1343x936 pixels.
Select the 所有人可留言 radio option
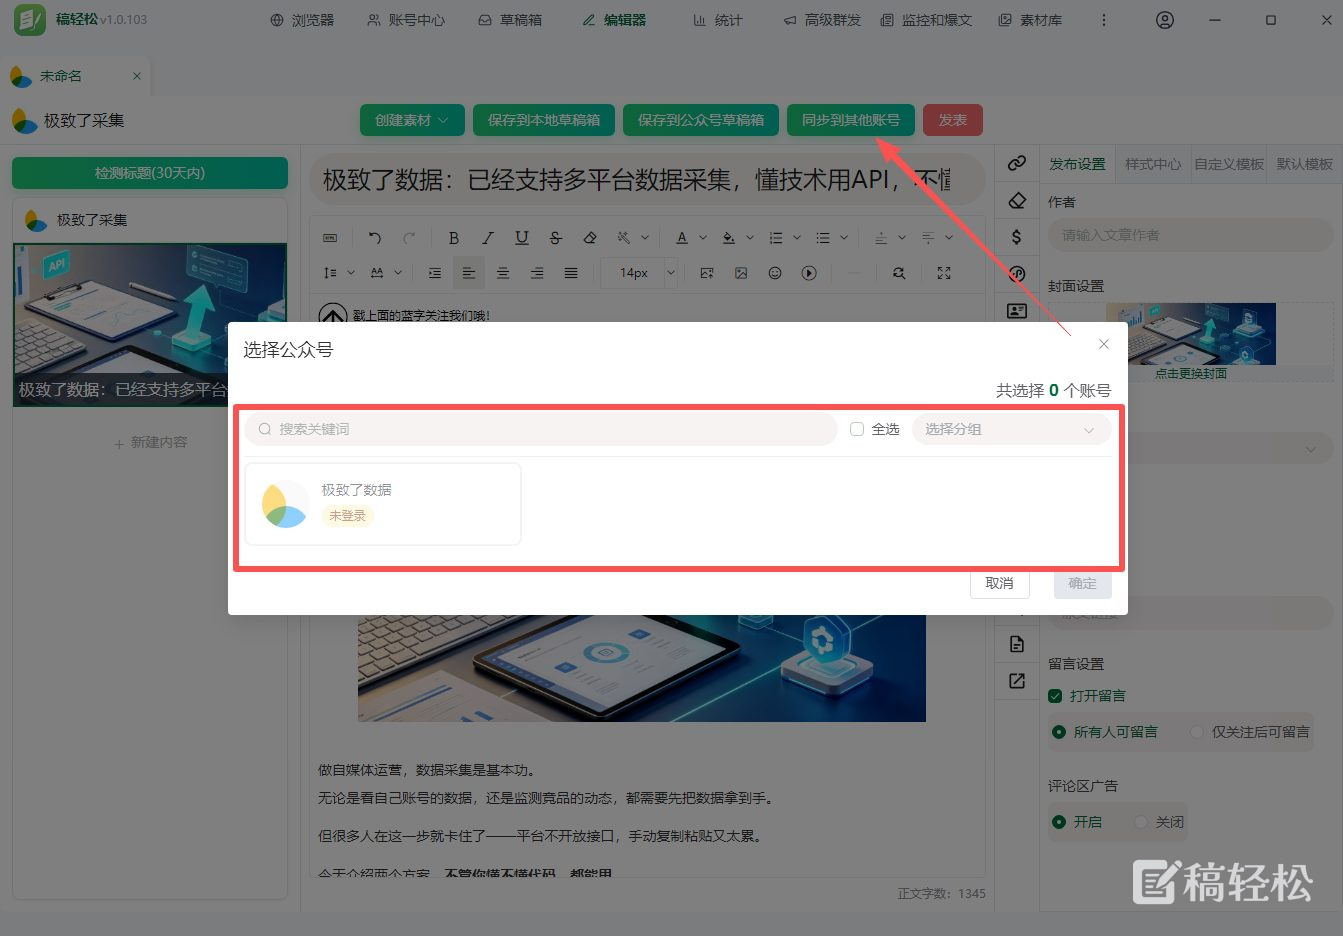pos(1059,732)
